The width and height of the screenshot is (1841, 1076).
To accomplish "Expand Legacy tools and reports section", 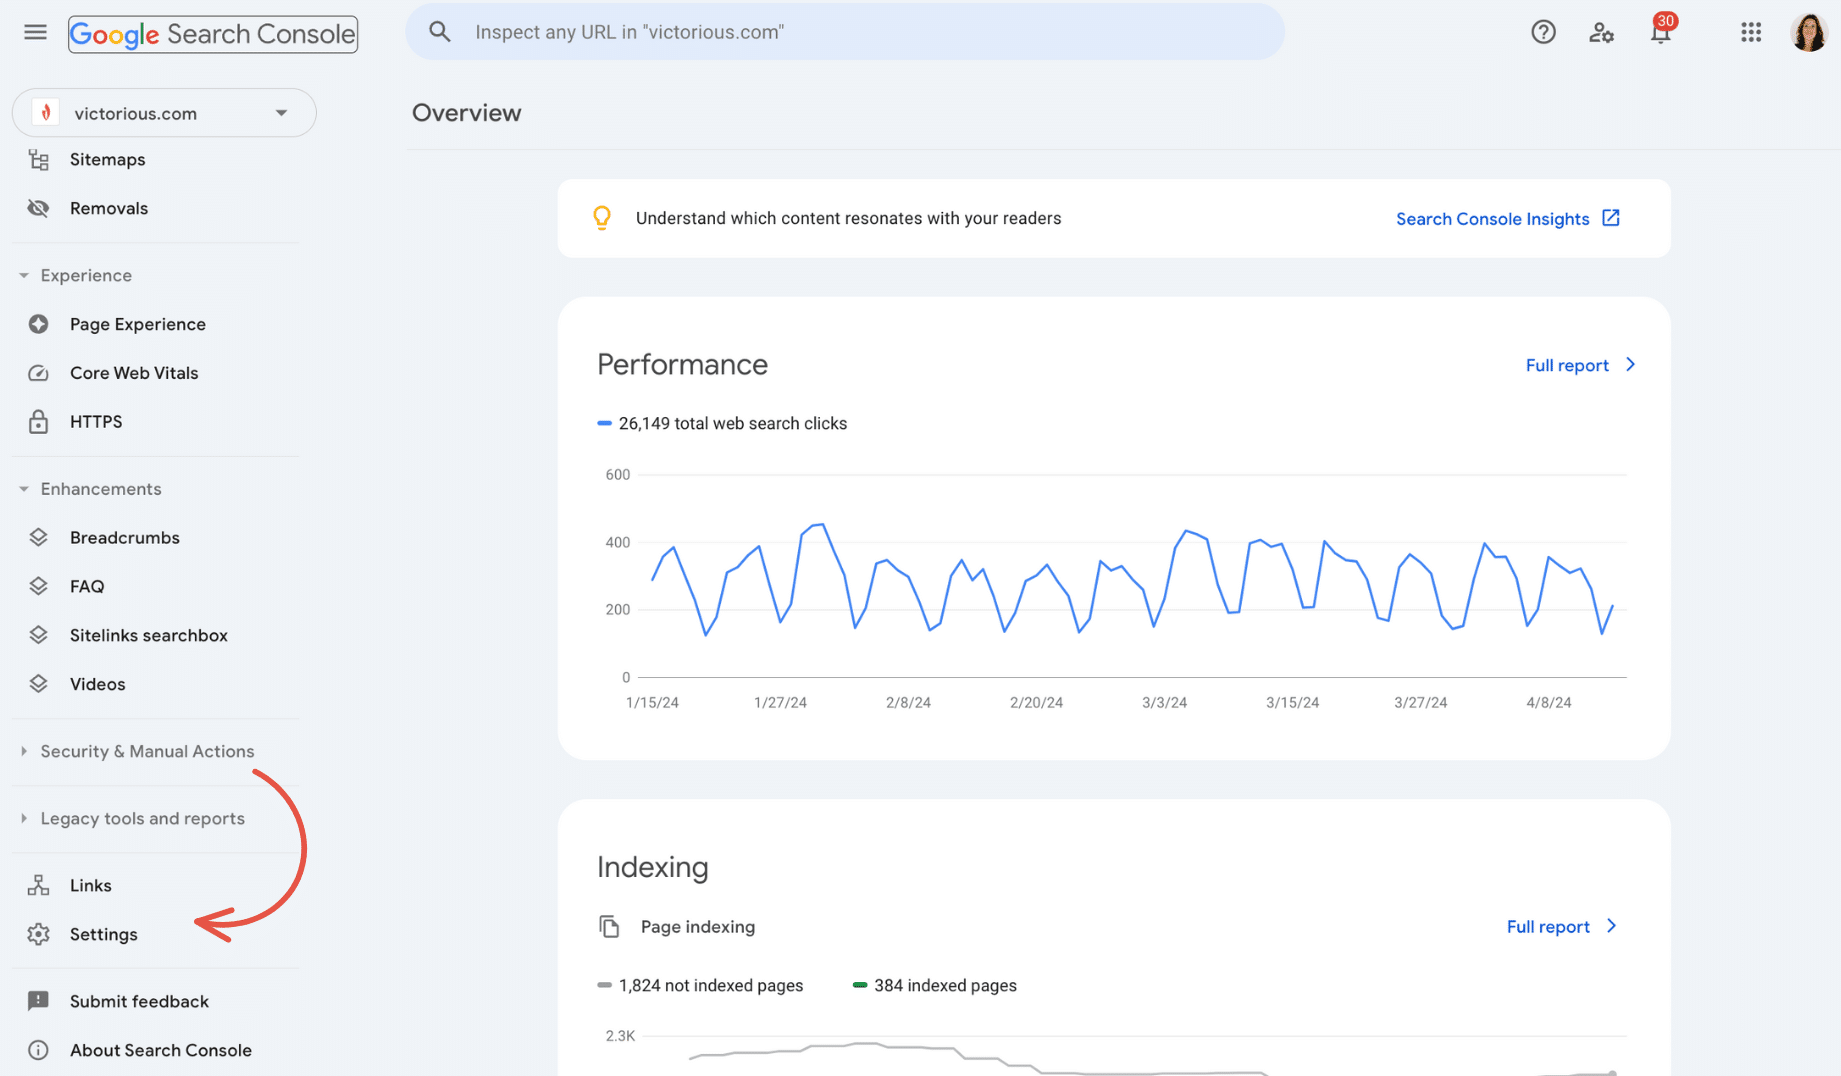I will [24, 818].
